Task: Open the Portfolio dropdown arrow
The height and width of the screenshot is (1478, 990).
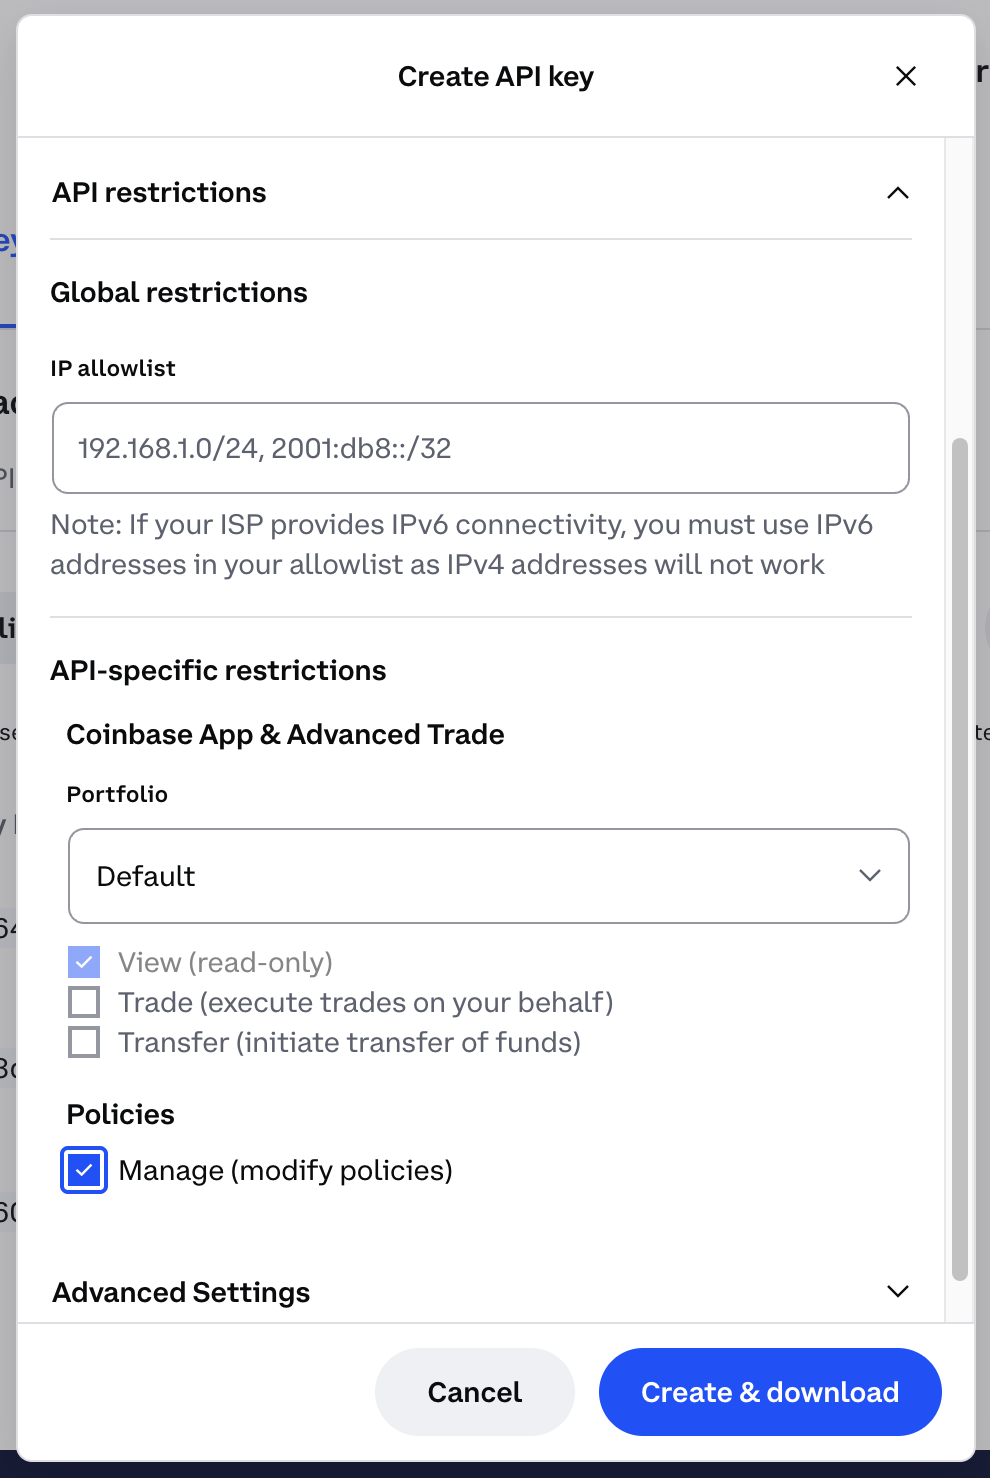Action: point(870,875)
